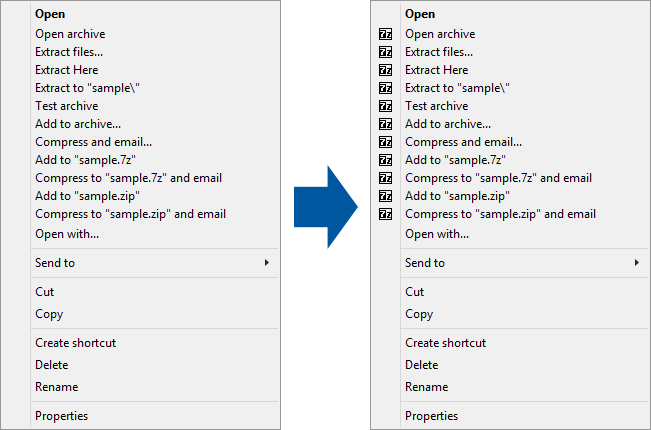651x430 pixels.
Task: Choose Extract Here text in right menu
Action: pos(437,70)
